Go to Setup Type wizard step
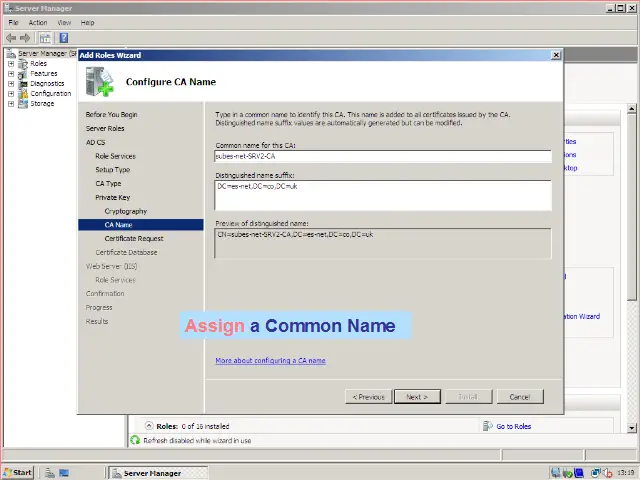 tap(113, 170)
